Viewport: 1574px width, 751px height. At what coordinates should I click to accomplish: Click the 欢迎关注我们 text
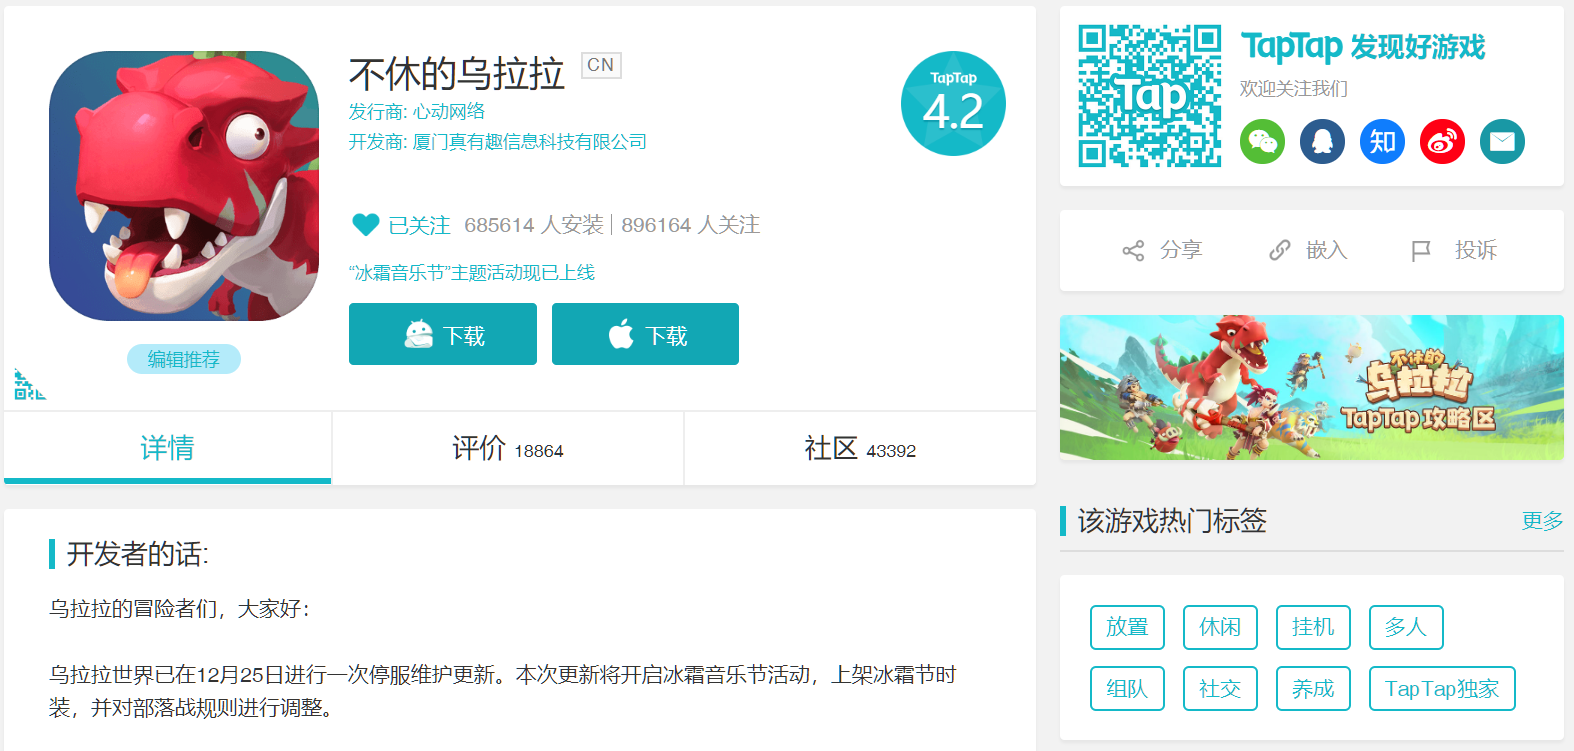click(x=1294, y=89)
